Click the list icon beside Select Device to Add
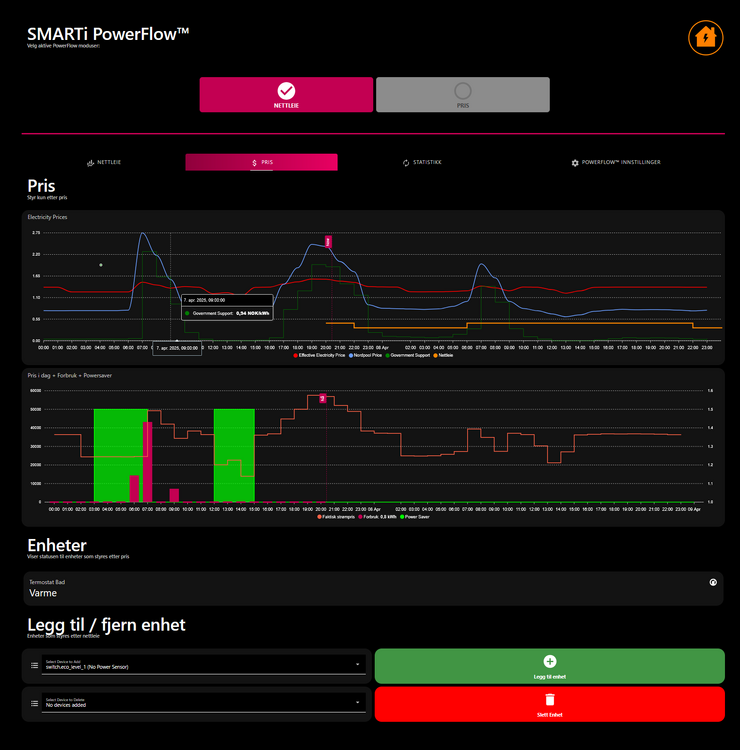Screen dimensions: 740x750 pyautogui.click(x=34, y=665)
